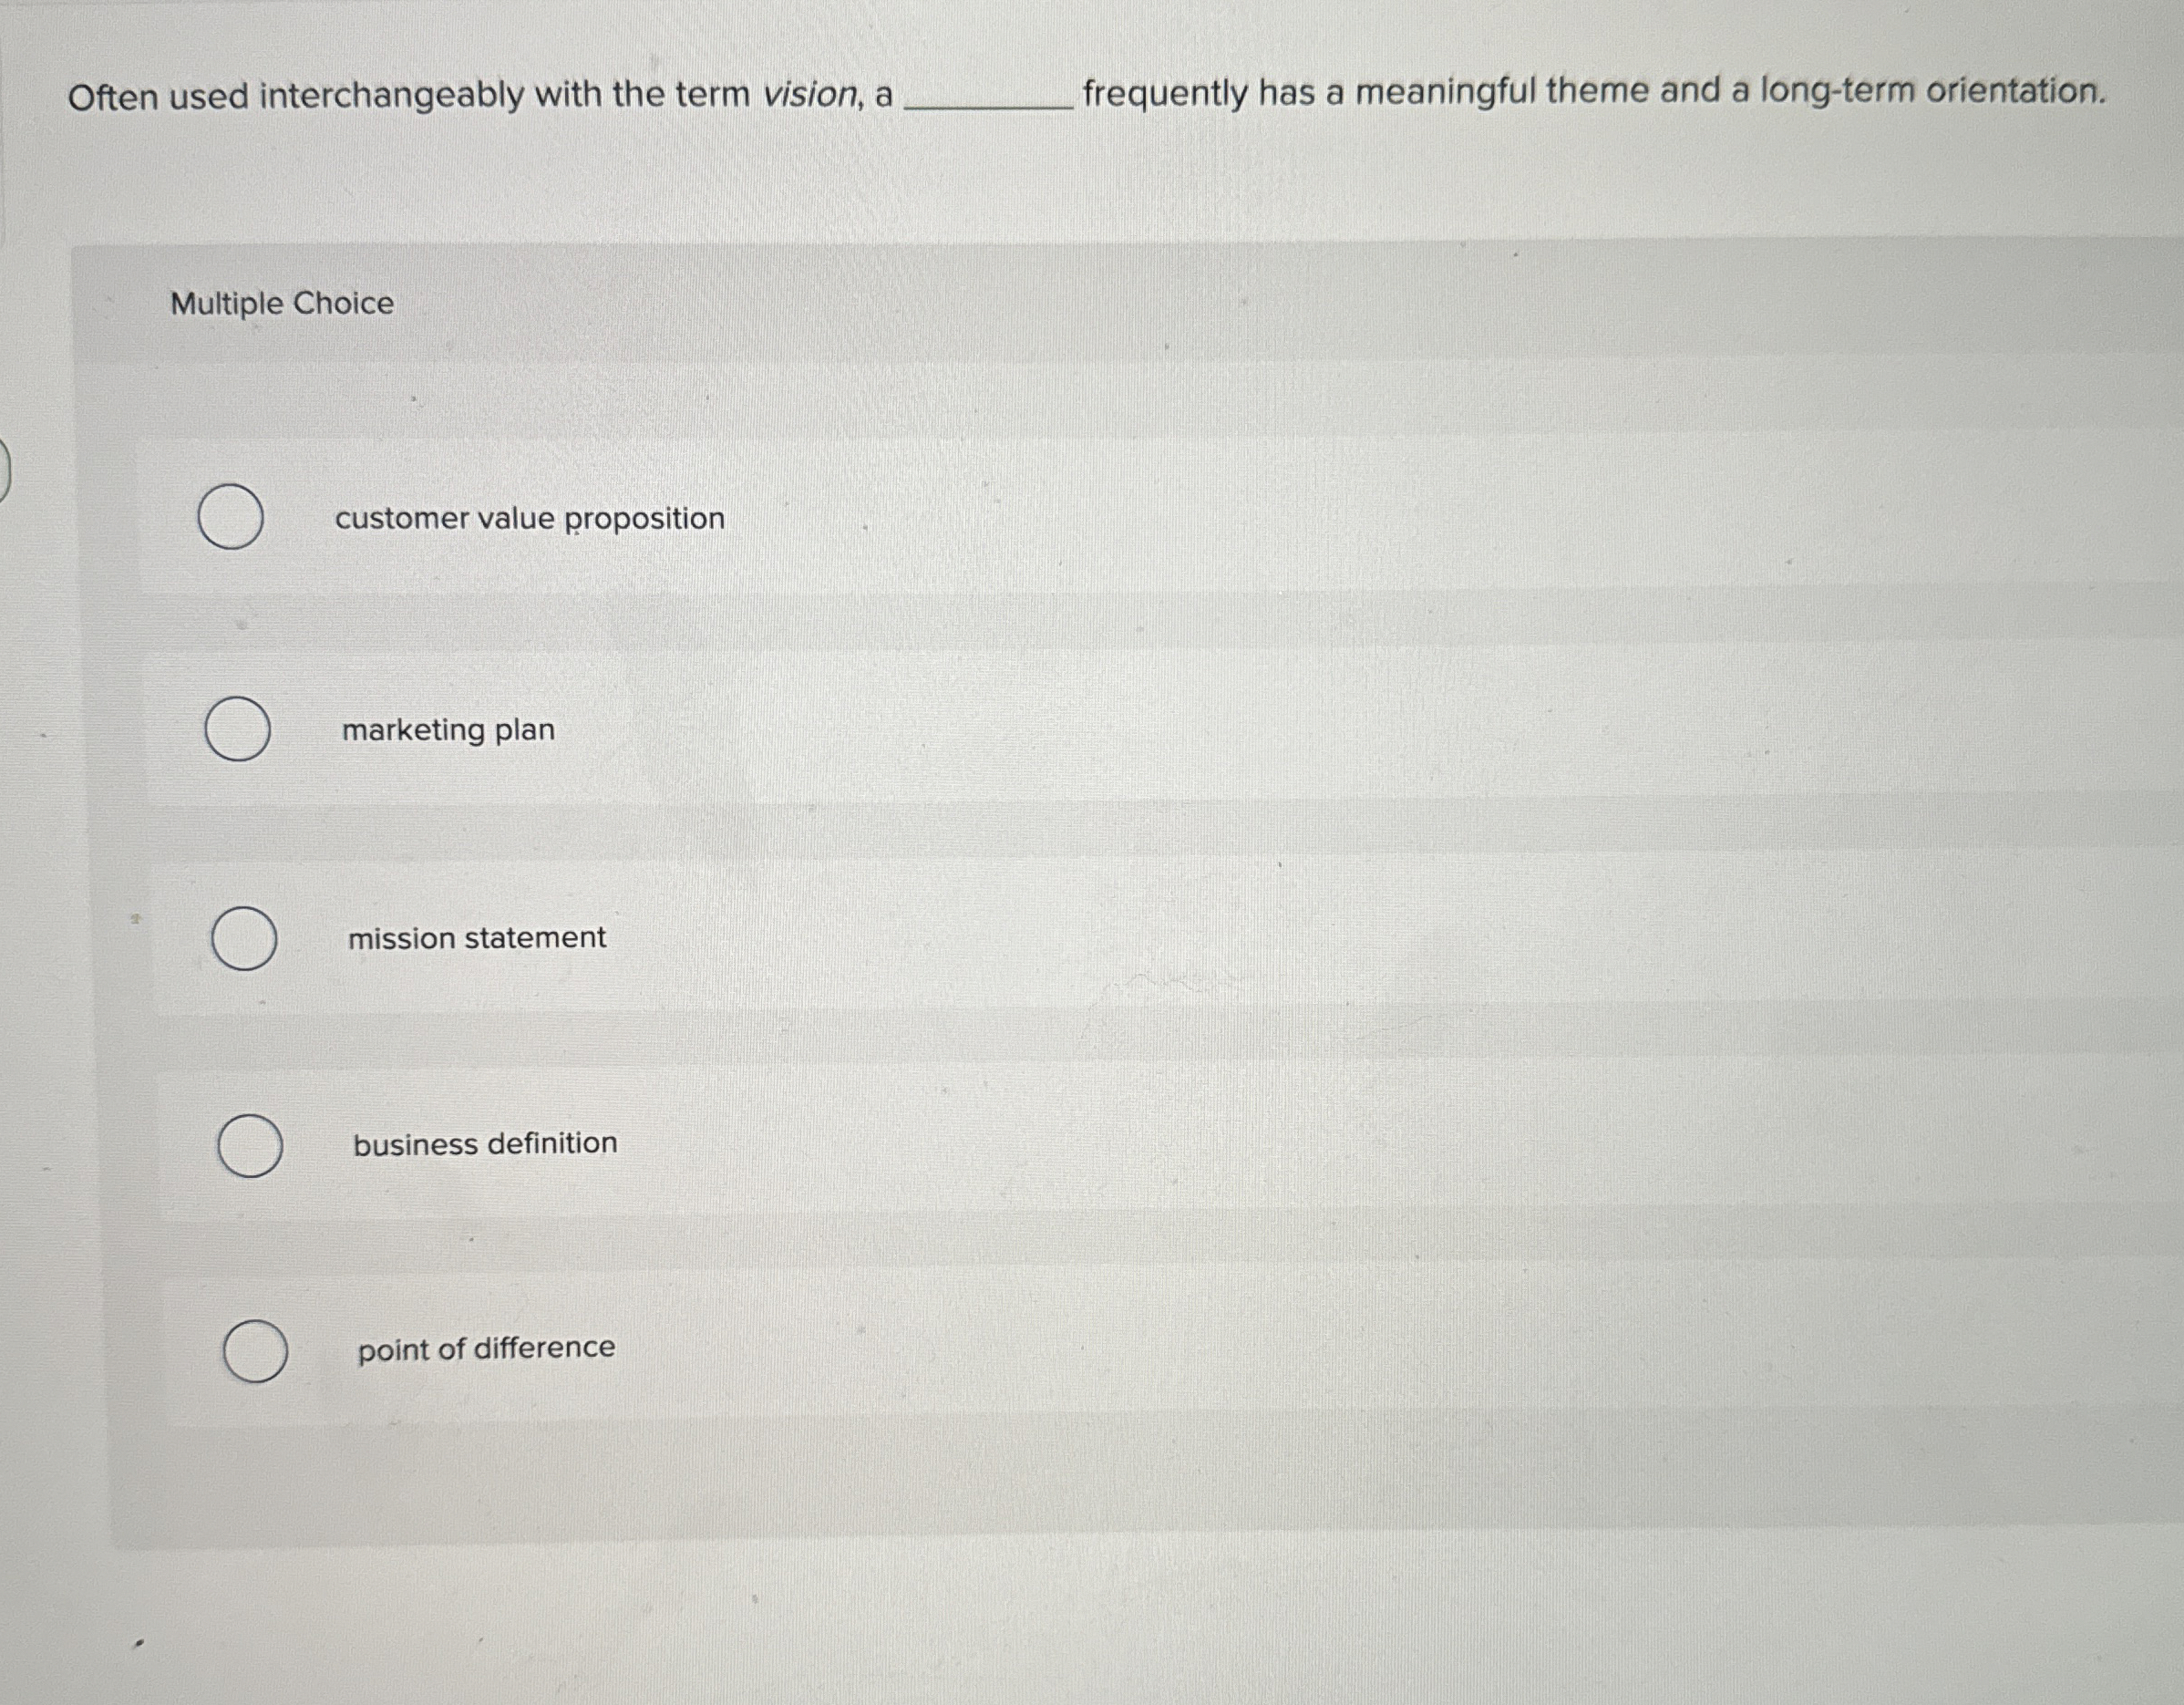
Task: Select the marketing plan radio button
Action: (x=240, y=731)
